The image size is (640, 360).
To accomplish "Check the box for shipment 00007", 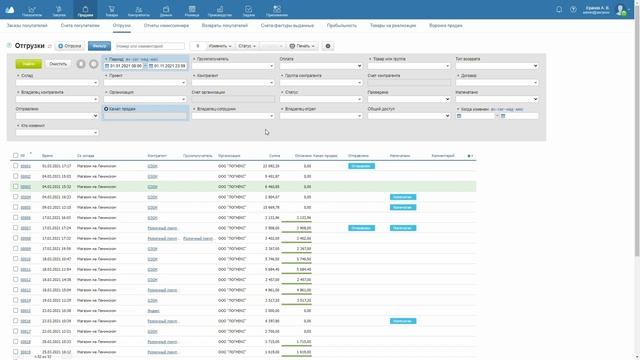I will click(x=16, y=228).
